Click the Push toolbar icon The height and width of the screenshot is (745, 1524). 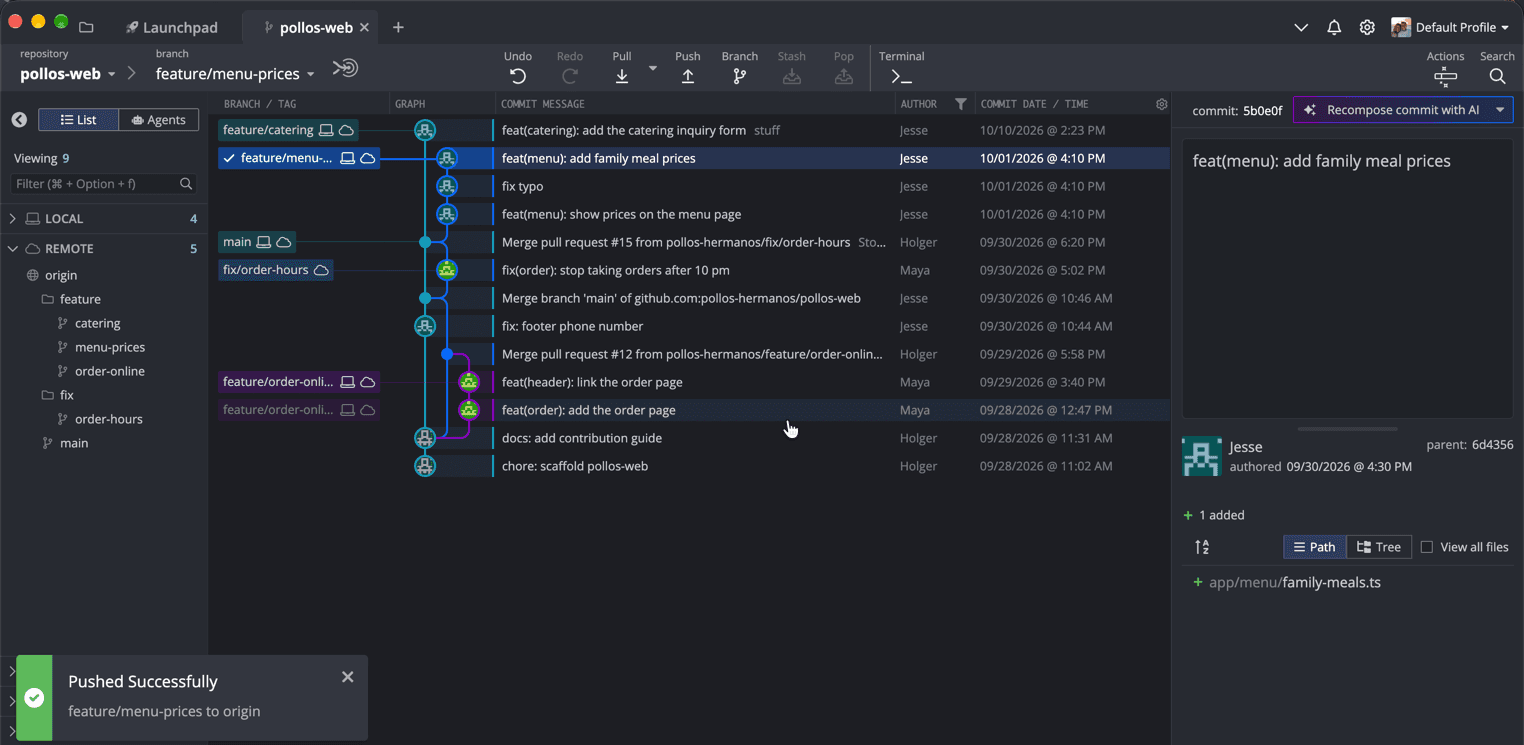pos(688,76)
